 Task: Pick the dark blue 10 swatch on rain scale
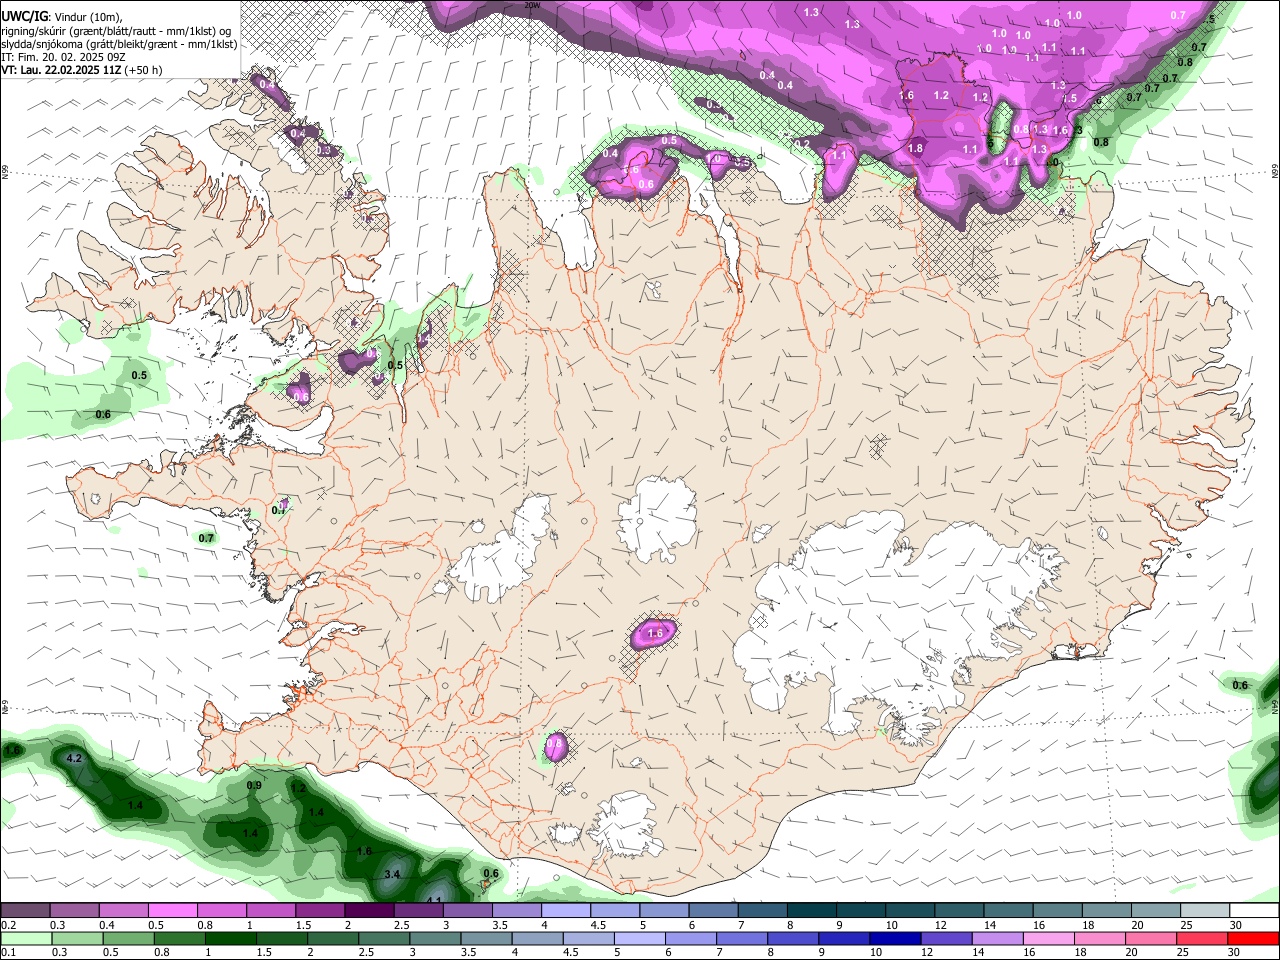[x=893, y=938]
